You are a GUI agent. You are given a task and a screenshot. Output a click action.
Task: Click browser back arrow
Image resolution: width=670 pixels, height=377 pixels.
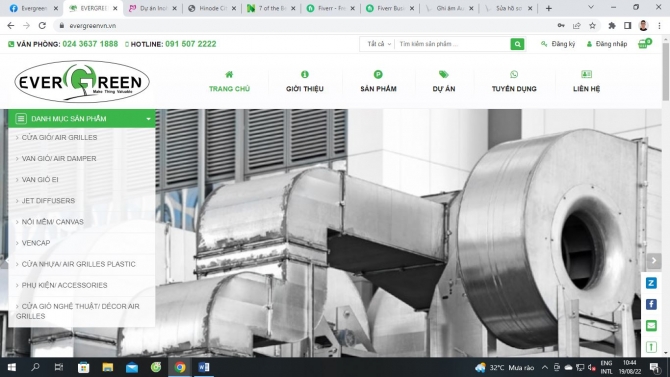point(11,26)
